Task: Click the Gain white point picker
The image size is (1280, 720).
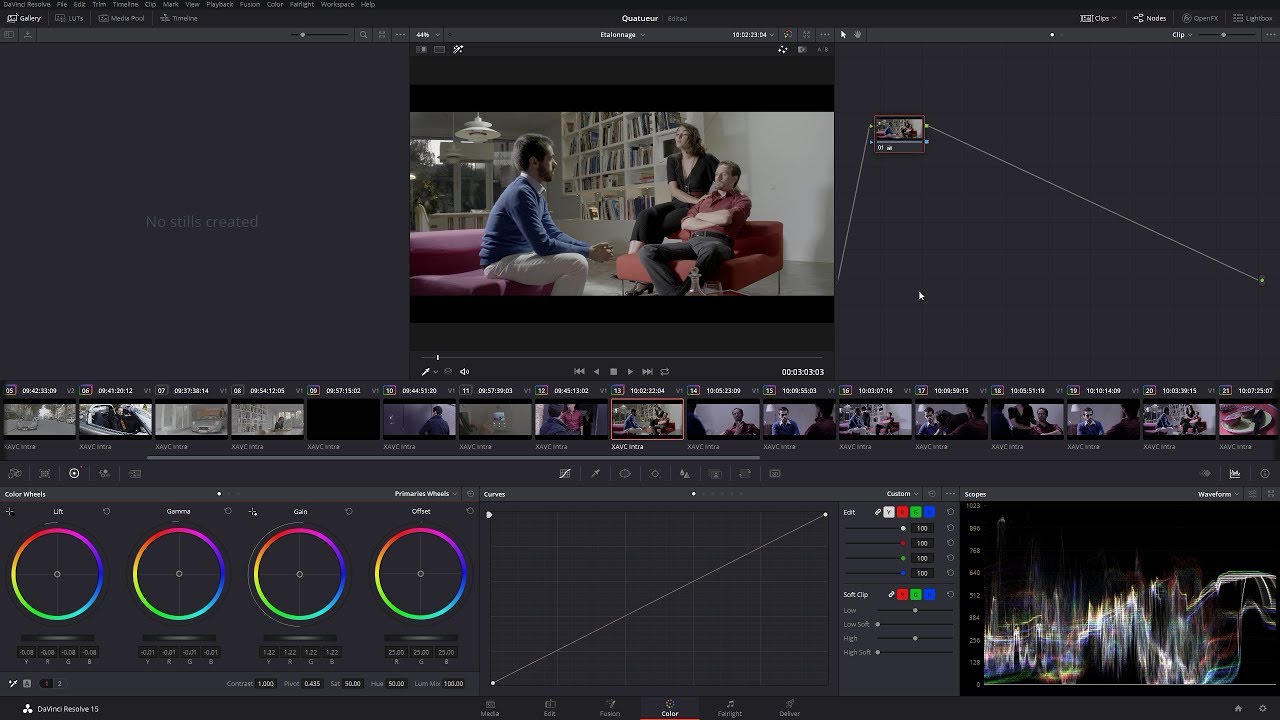Action: click(253, 512)
